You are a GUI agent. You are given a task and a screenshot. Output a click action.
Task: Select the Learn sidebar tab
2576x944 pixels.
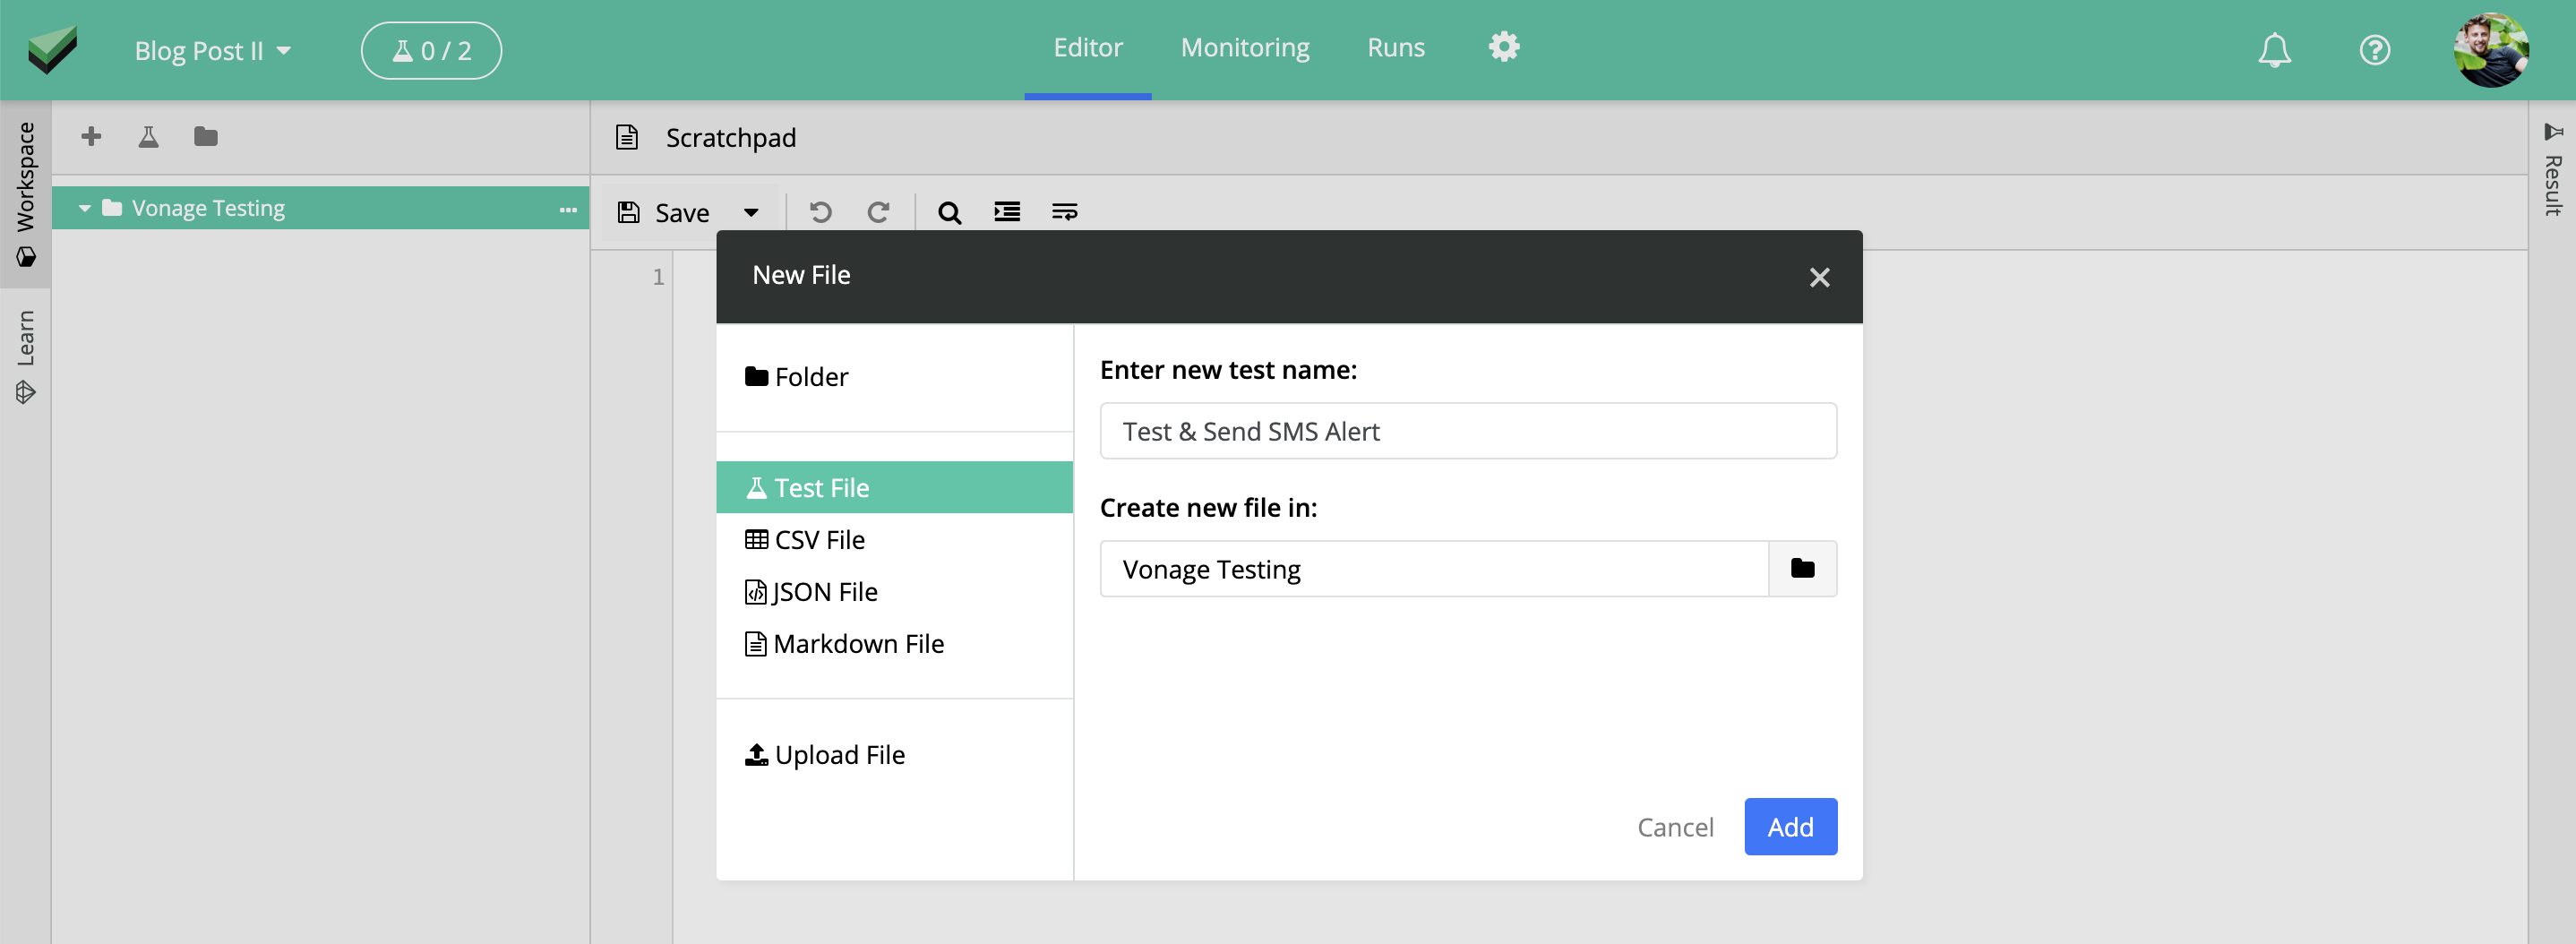click(26, 356)
